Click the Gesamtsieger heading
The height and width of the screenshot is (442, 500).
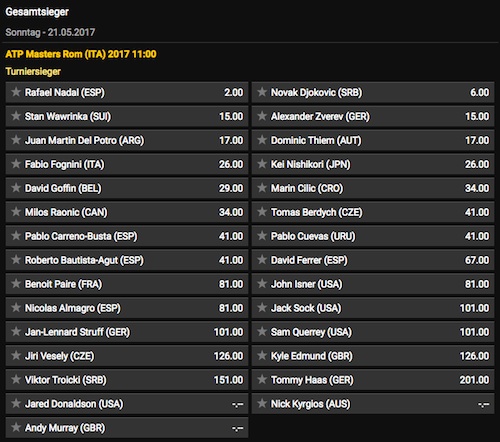point(37,12)
